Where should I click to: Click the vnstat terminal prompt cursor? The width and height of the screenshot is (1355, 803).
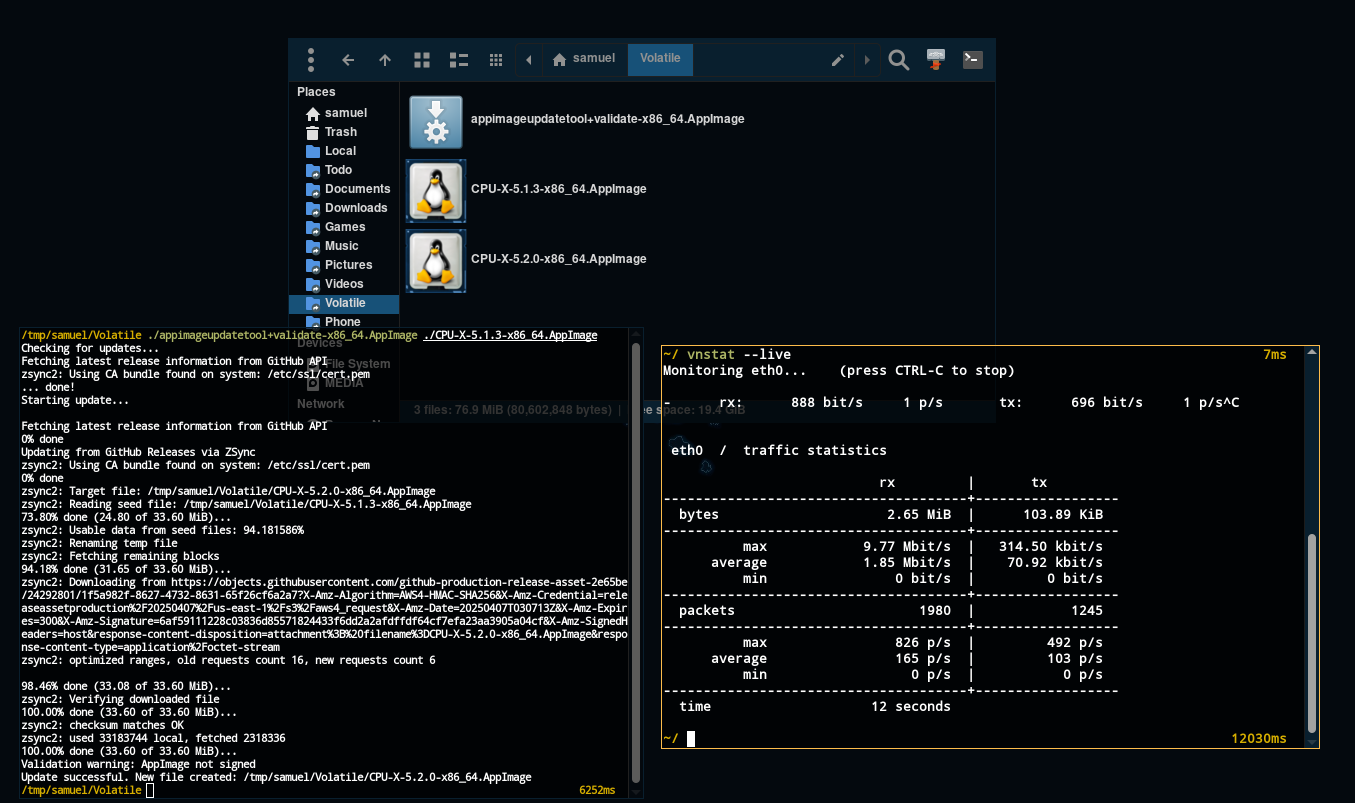(x=691, y=738)
